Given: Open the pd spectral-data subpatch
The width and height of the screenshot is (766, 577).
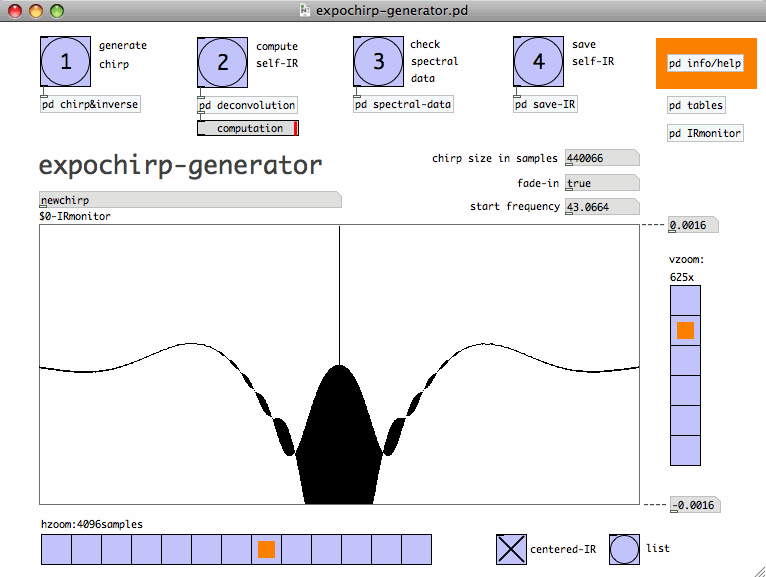Looking at the screenshot, I should 403,104.
